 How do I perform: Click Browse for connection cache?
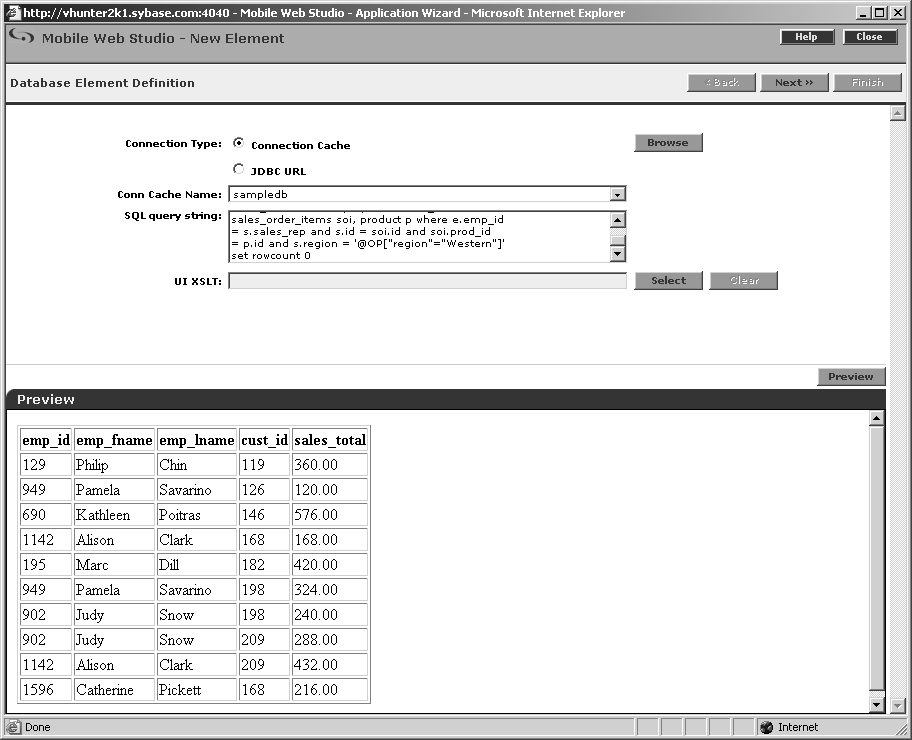pos(668,143)
